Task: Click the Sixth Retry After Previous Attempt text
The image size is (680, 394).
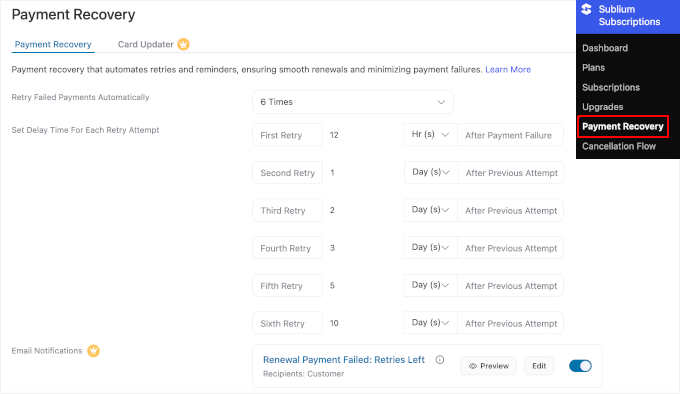Action: (511, 323)
